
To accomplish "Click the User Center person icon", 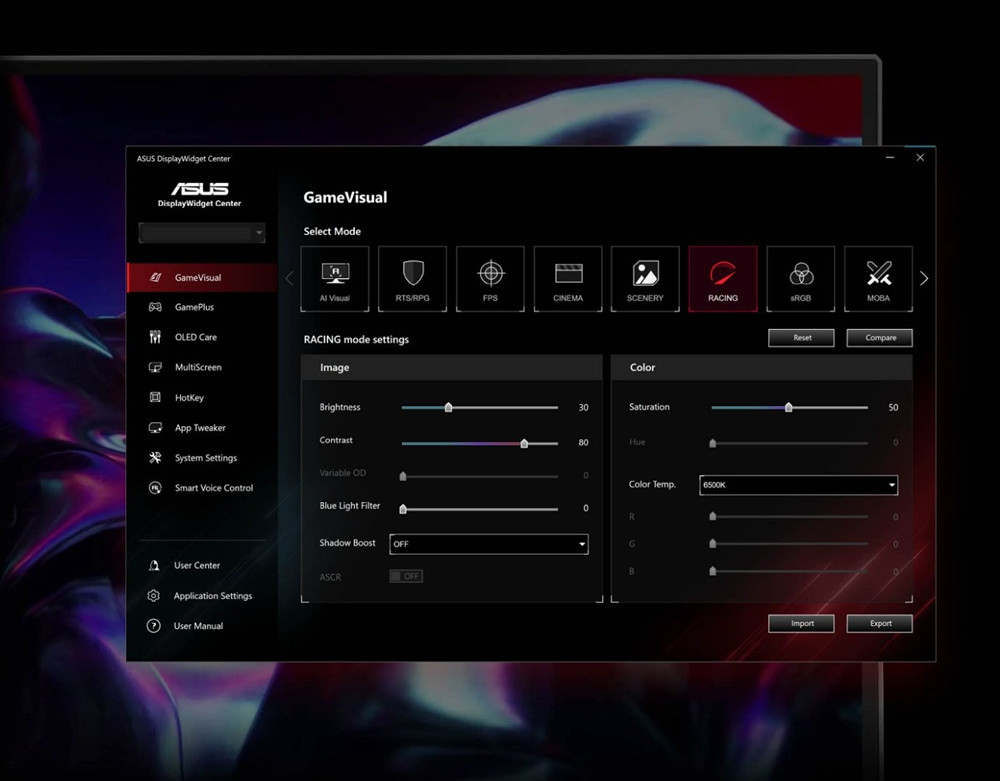I will click(x=154, y=566).
